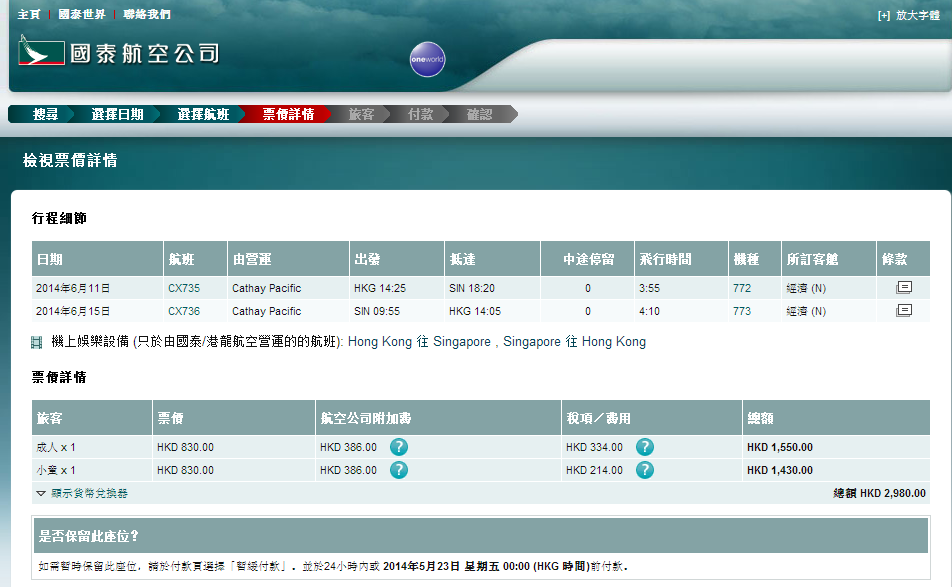The height and width of the screenshot is (587, 952).
Task: Click the Cathay Pacific logo
Action: 118,53
